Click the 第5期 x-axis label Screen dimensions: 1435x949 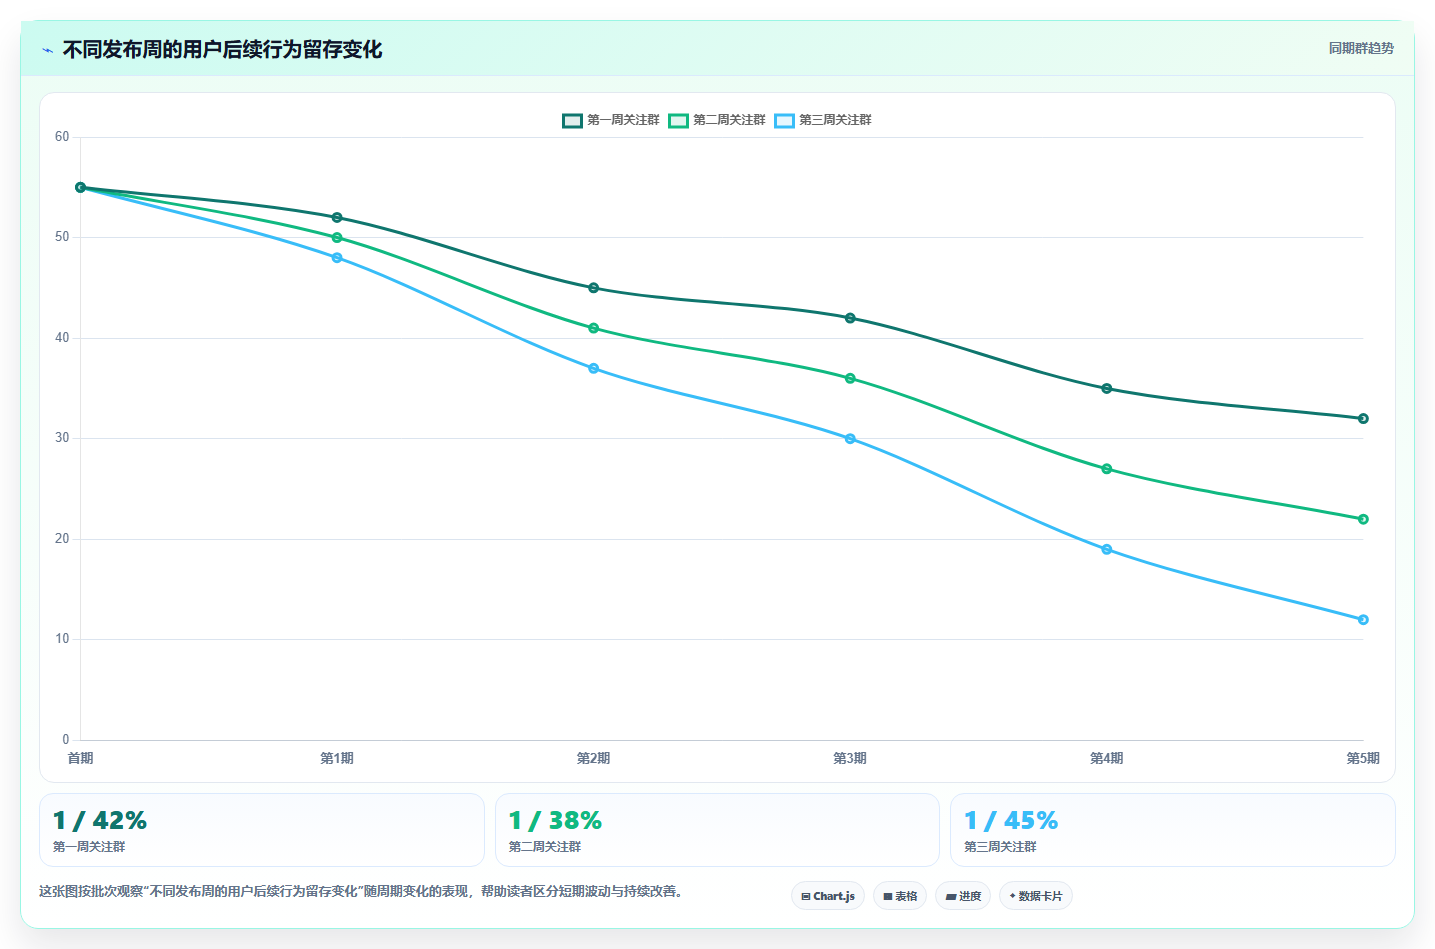[1363, 758]
